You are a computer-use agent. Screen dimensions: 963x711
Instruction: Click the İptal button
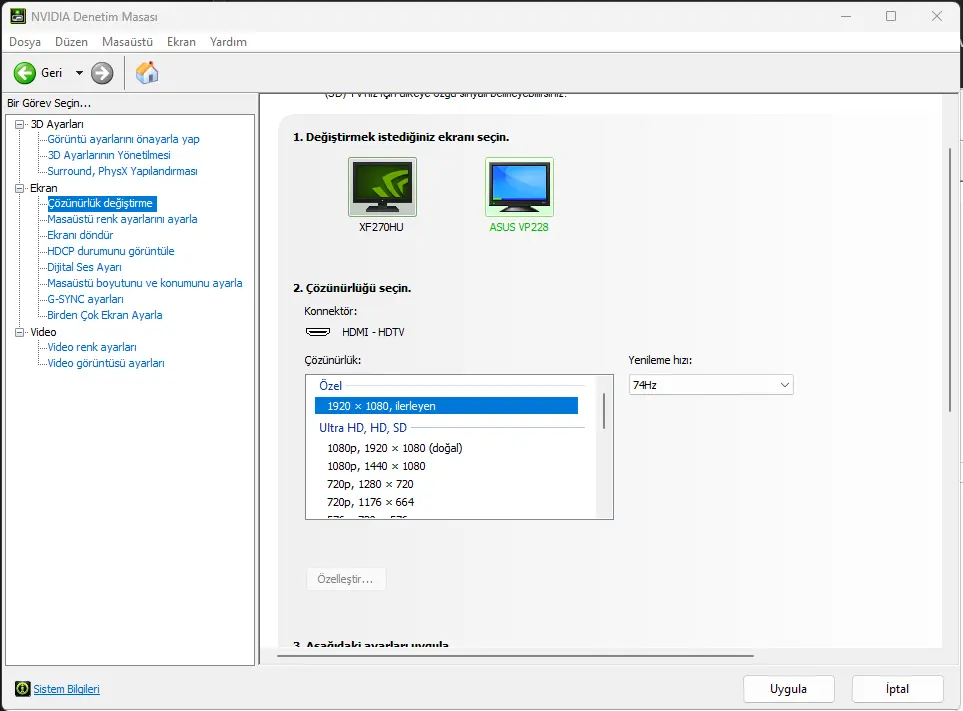pos(897,689)
